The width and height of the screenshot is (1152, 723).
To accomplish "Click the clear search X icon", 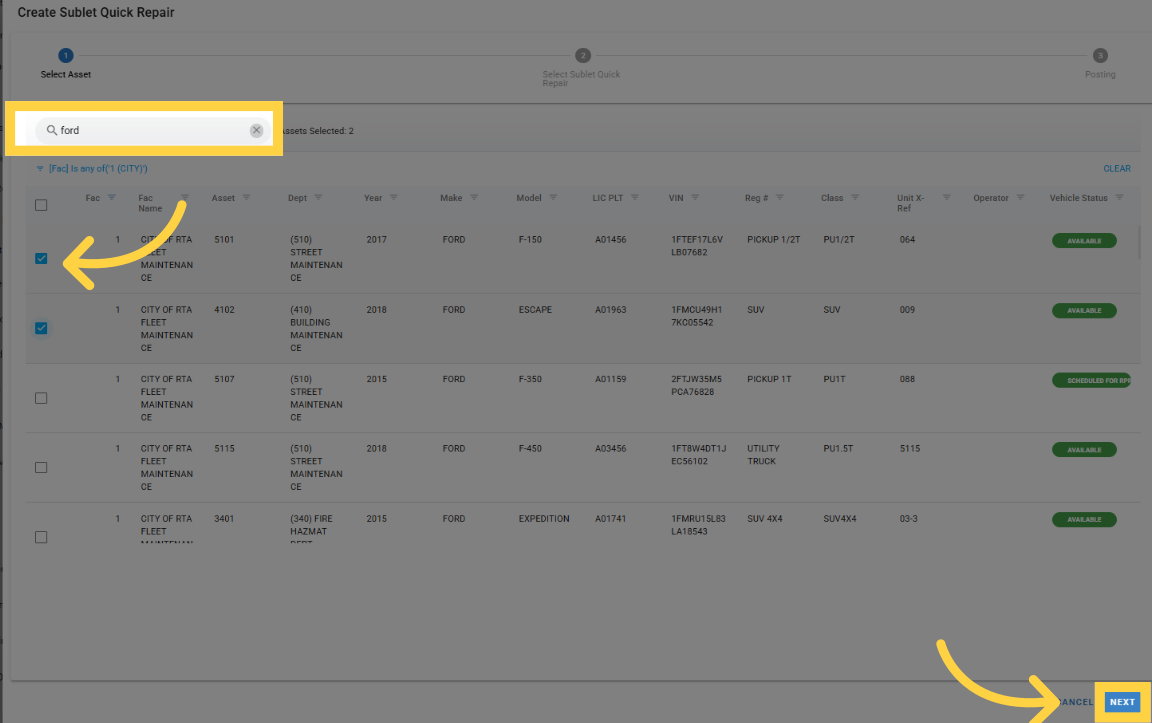I will pos(256,131).
